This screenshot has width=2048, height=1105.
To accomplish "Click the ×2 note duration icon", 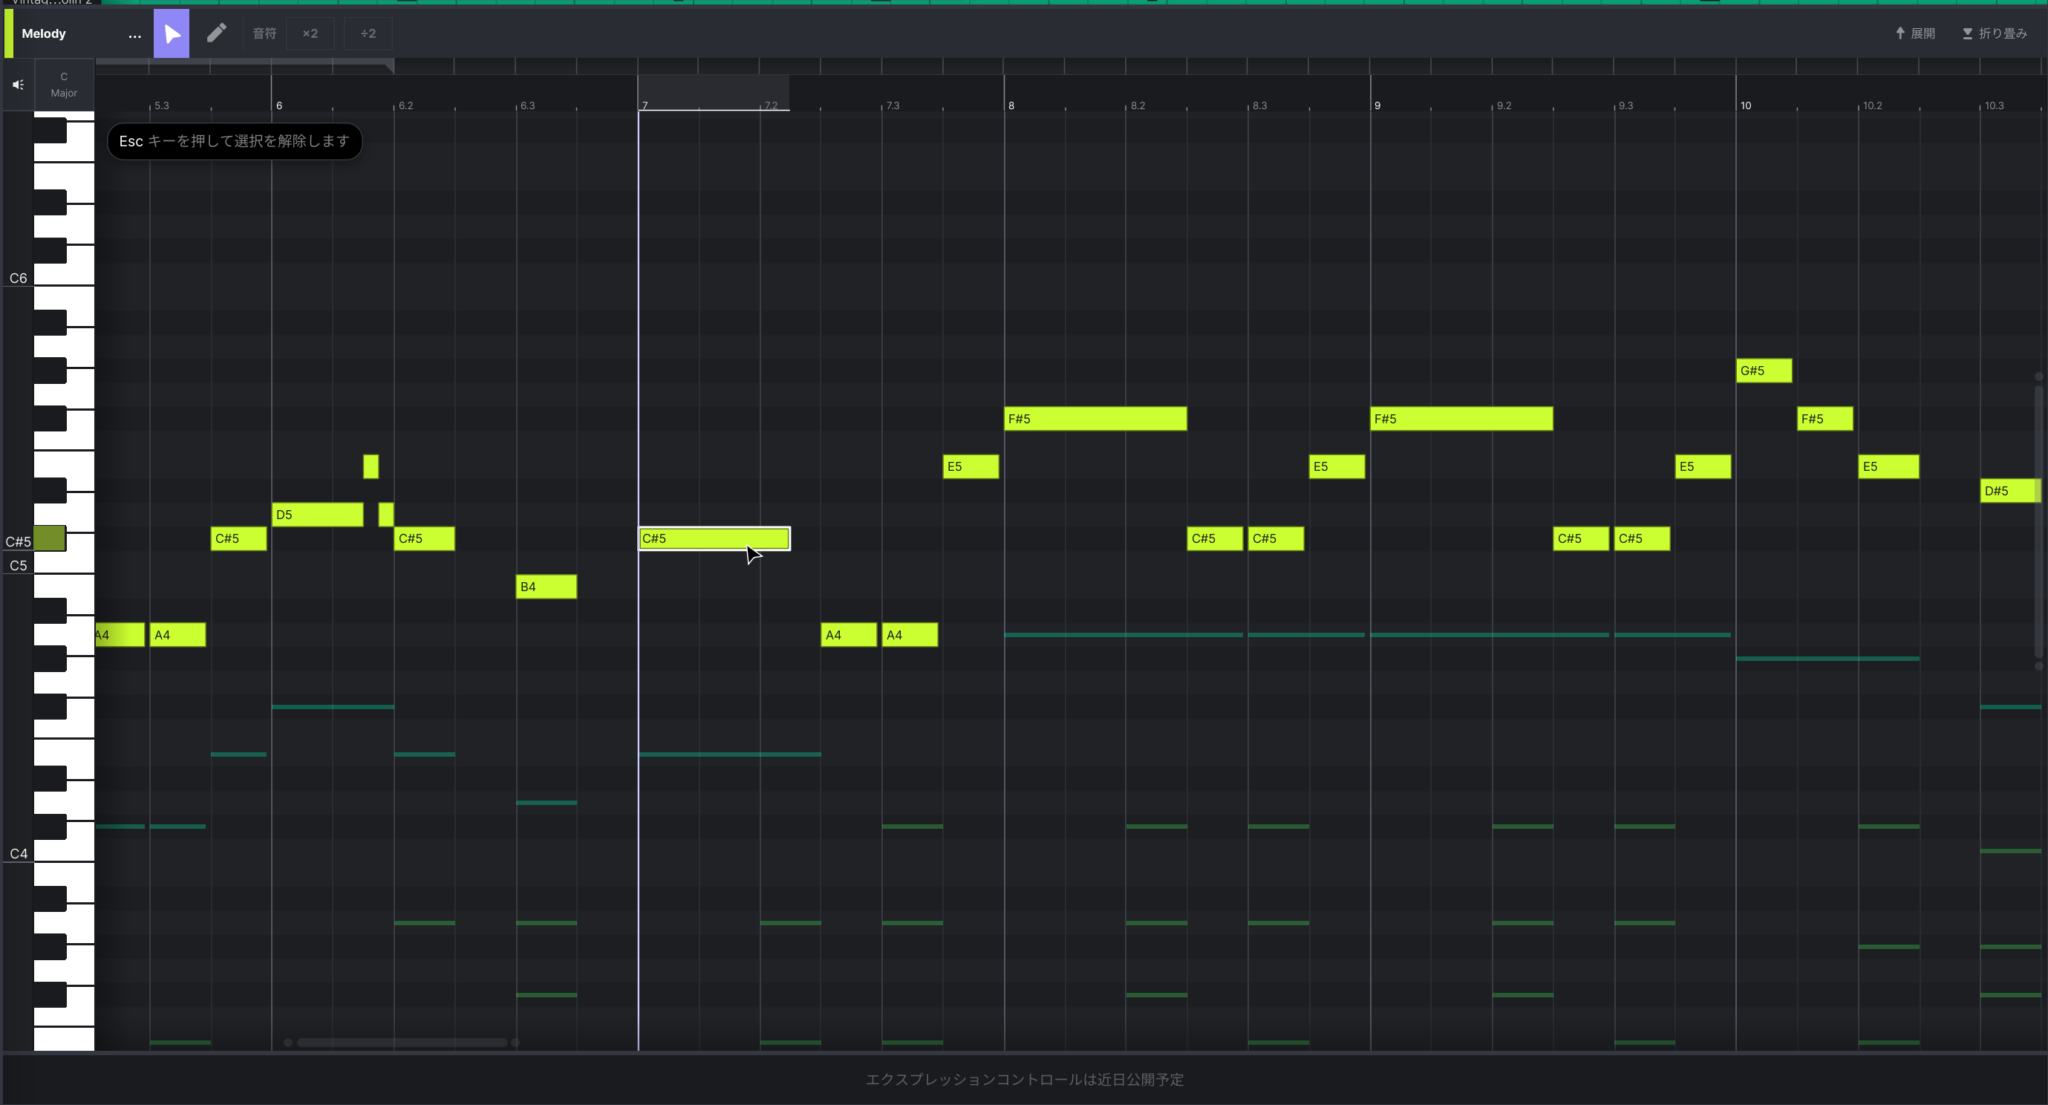I will (310, 33).
